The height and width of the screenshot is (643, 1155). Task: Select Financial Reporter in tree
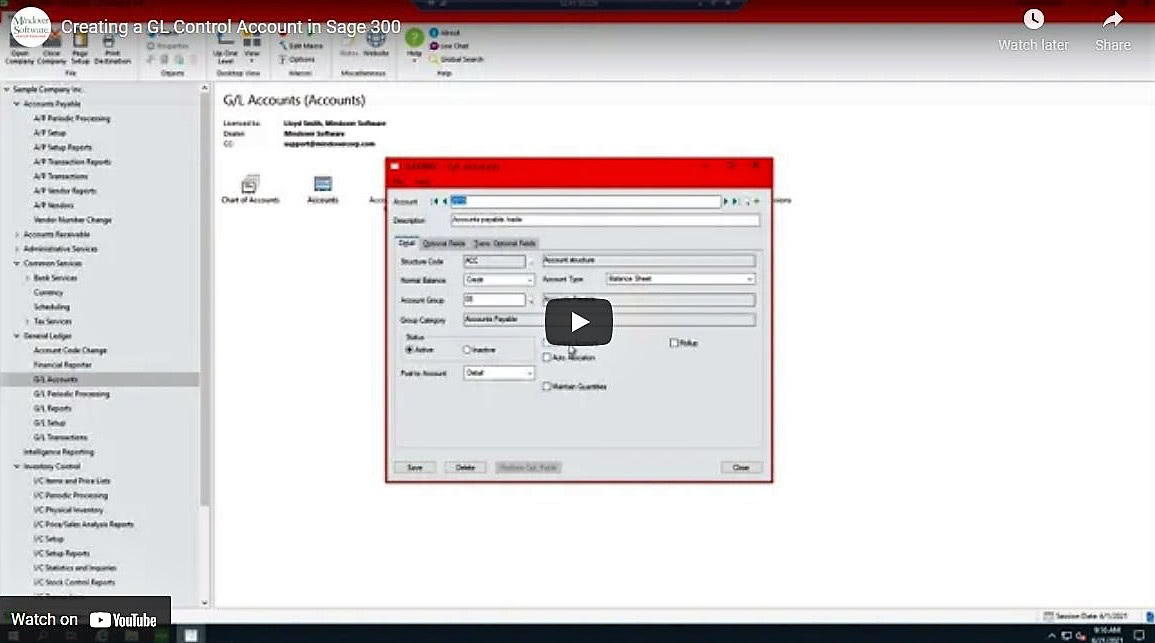[x=63, y=365]
